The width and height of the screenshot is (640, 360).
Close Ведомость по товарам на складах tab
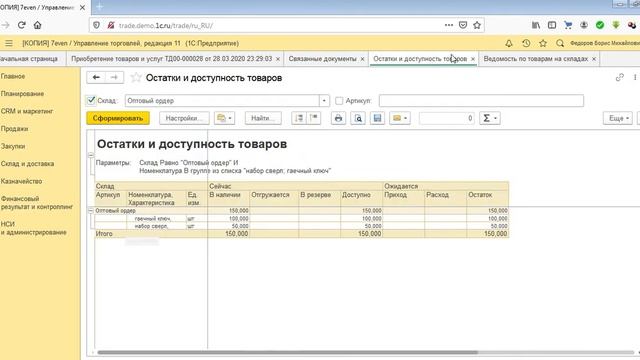(x=594, y=59)
